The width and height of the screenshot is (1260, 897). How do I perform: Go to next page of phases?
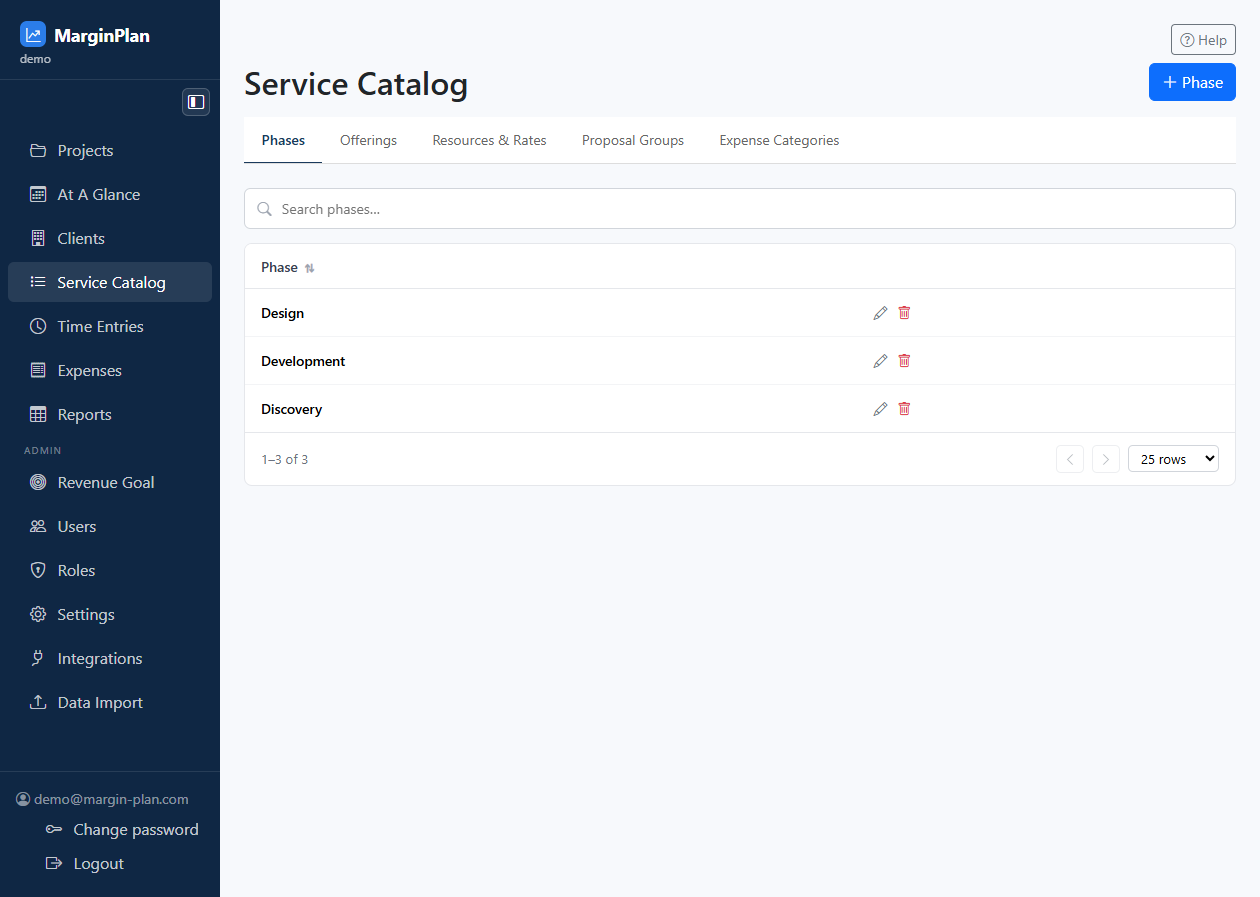[x=1105, y=459]
